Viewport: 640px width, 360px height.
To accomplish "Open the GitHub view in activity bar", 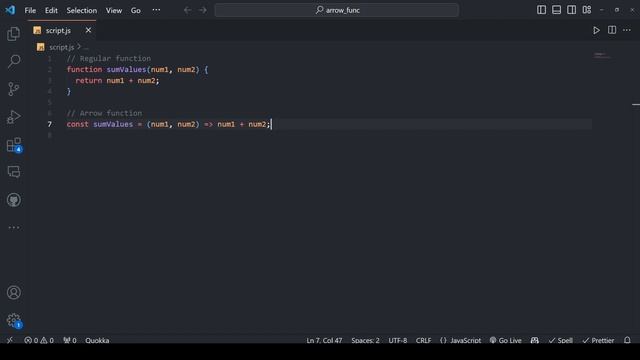I will (13, 200).
